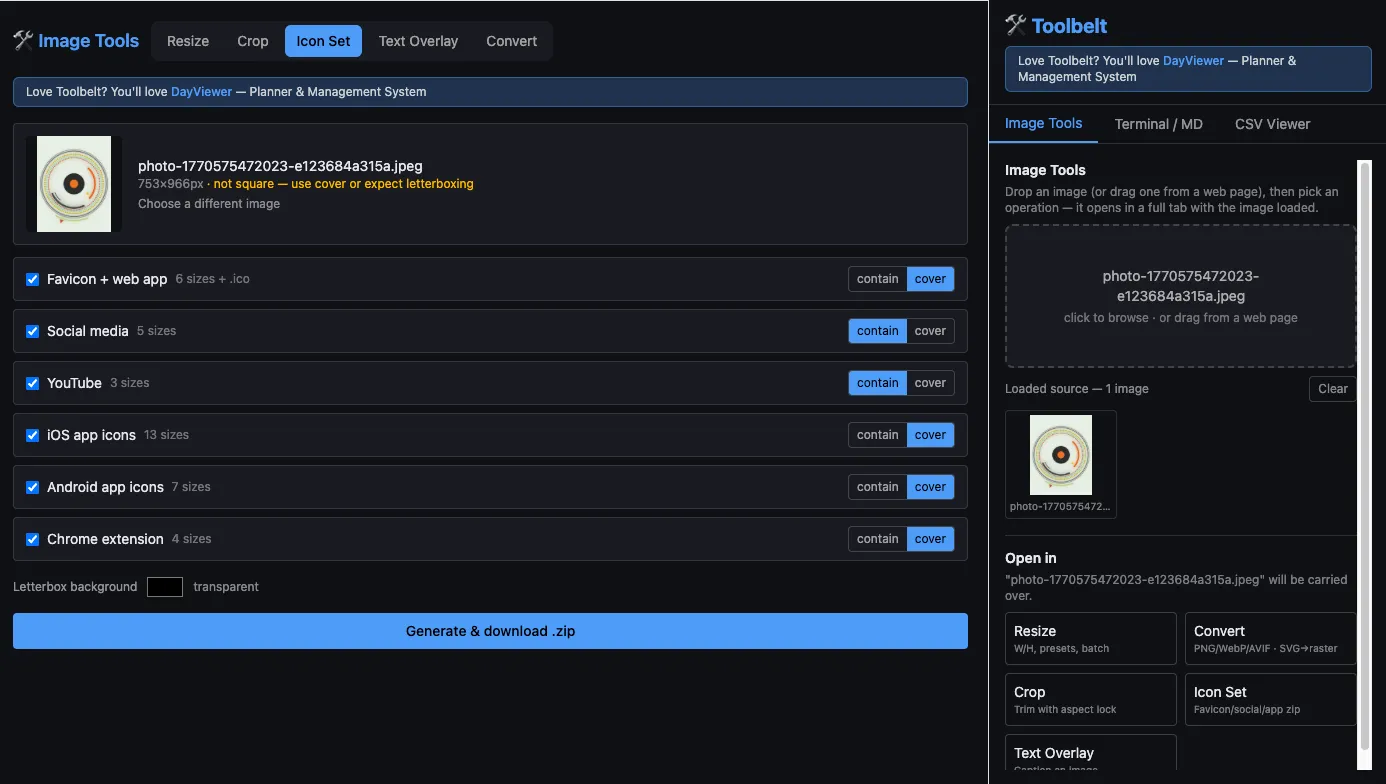Set YouTube fit to cover

click(x=930, y=383)
